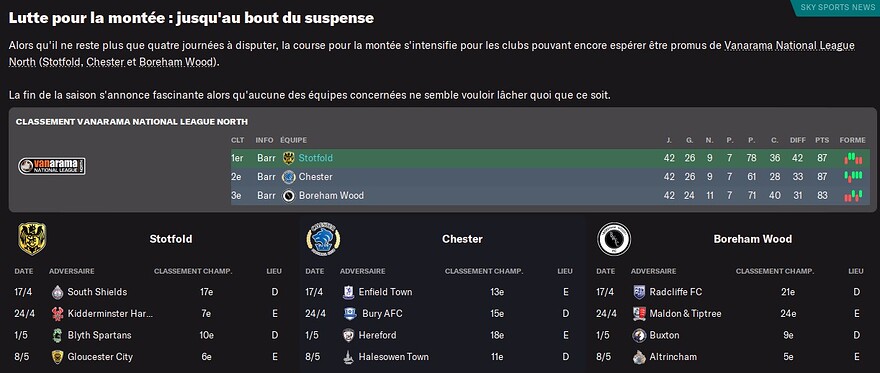This screenshot has height=373, width=880.
Task: Open the Enfield Town fixture entry
Action: (440, 292)
